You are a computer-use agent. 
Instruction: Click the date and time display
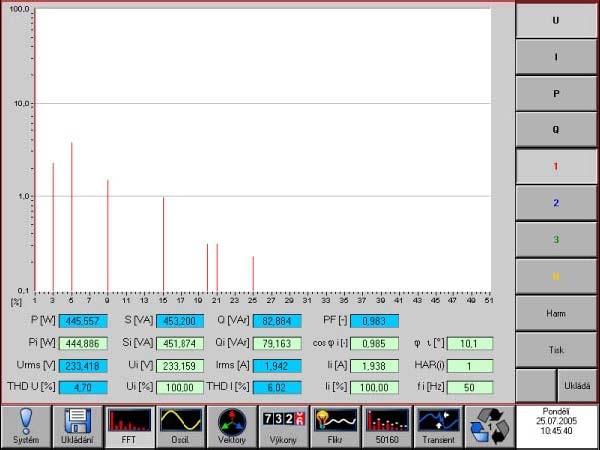click(556, 422)
